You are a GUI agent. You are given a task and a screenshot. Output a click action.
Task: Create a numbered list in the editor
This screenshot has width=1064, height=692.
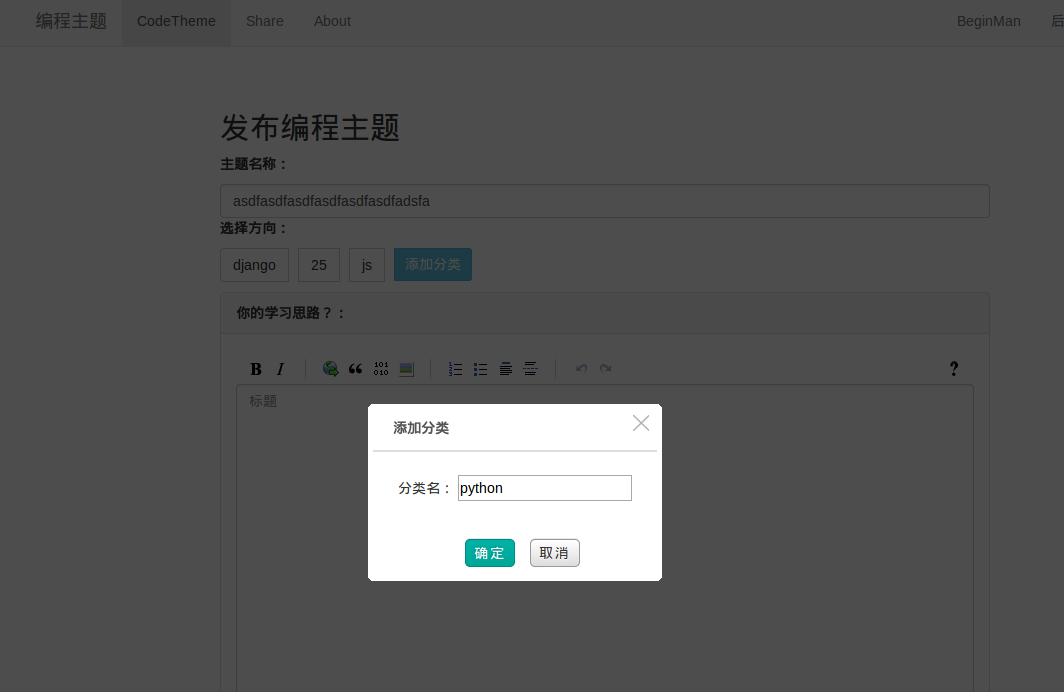455,369
